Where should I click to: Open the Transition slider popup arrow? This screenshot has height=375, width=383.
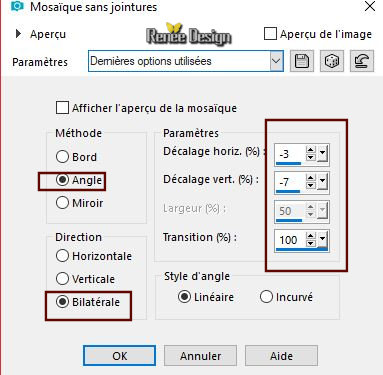tap(322, 239)
